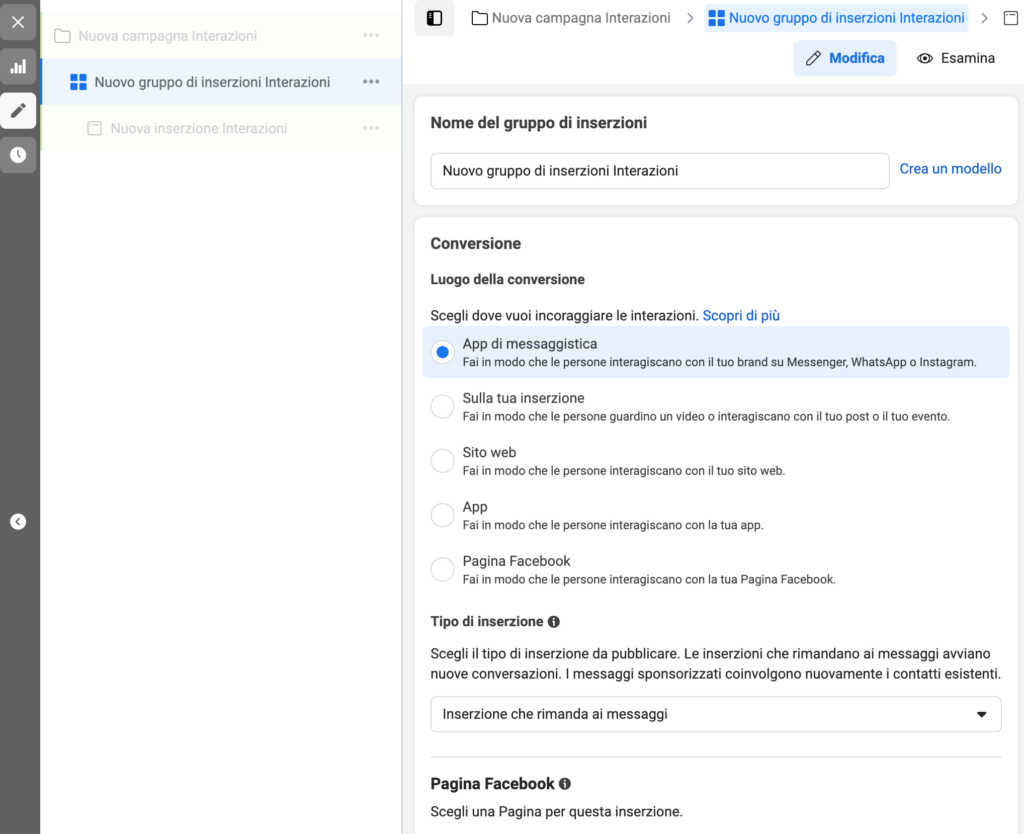This screenshot has height=834, width=1024.
Task: Select the Sito web radio option
Action: 442,461
